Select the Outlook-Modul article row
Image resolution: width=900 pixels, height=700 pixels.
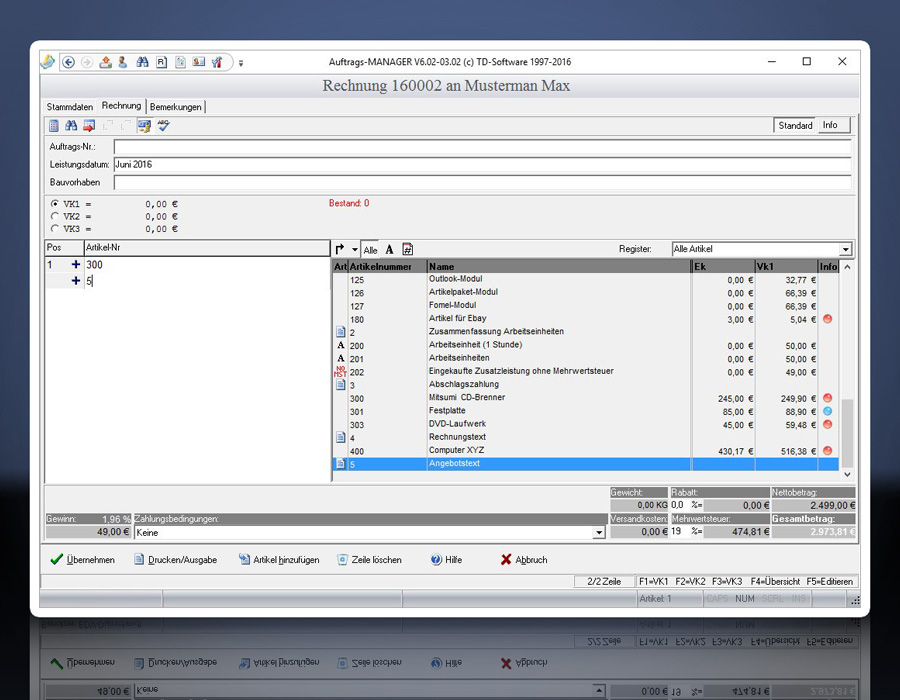585,279
